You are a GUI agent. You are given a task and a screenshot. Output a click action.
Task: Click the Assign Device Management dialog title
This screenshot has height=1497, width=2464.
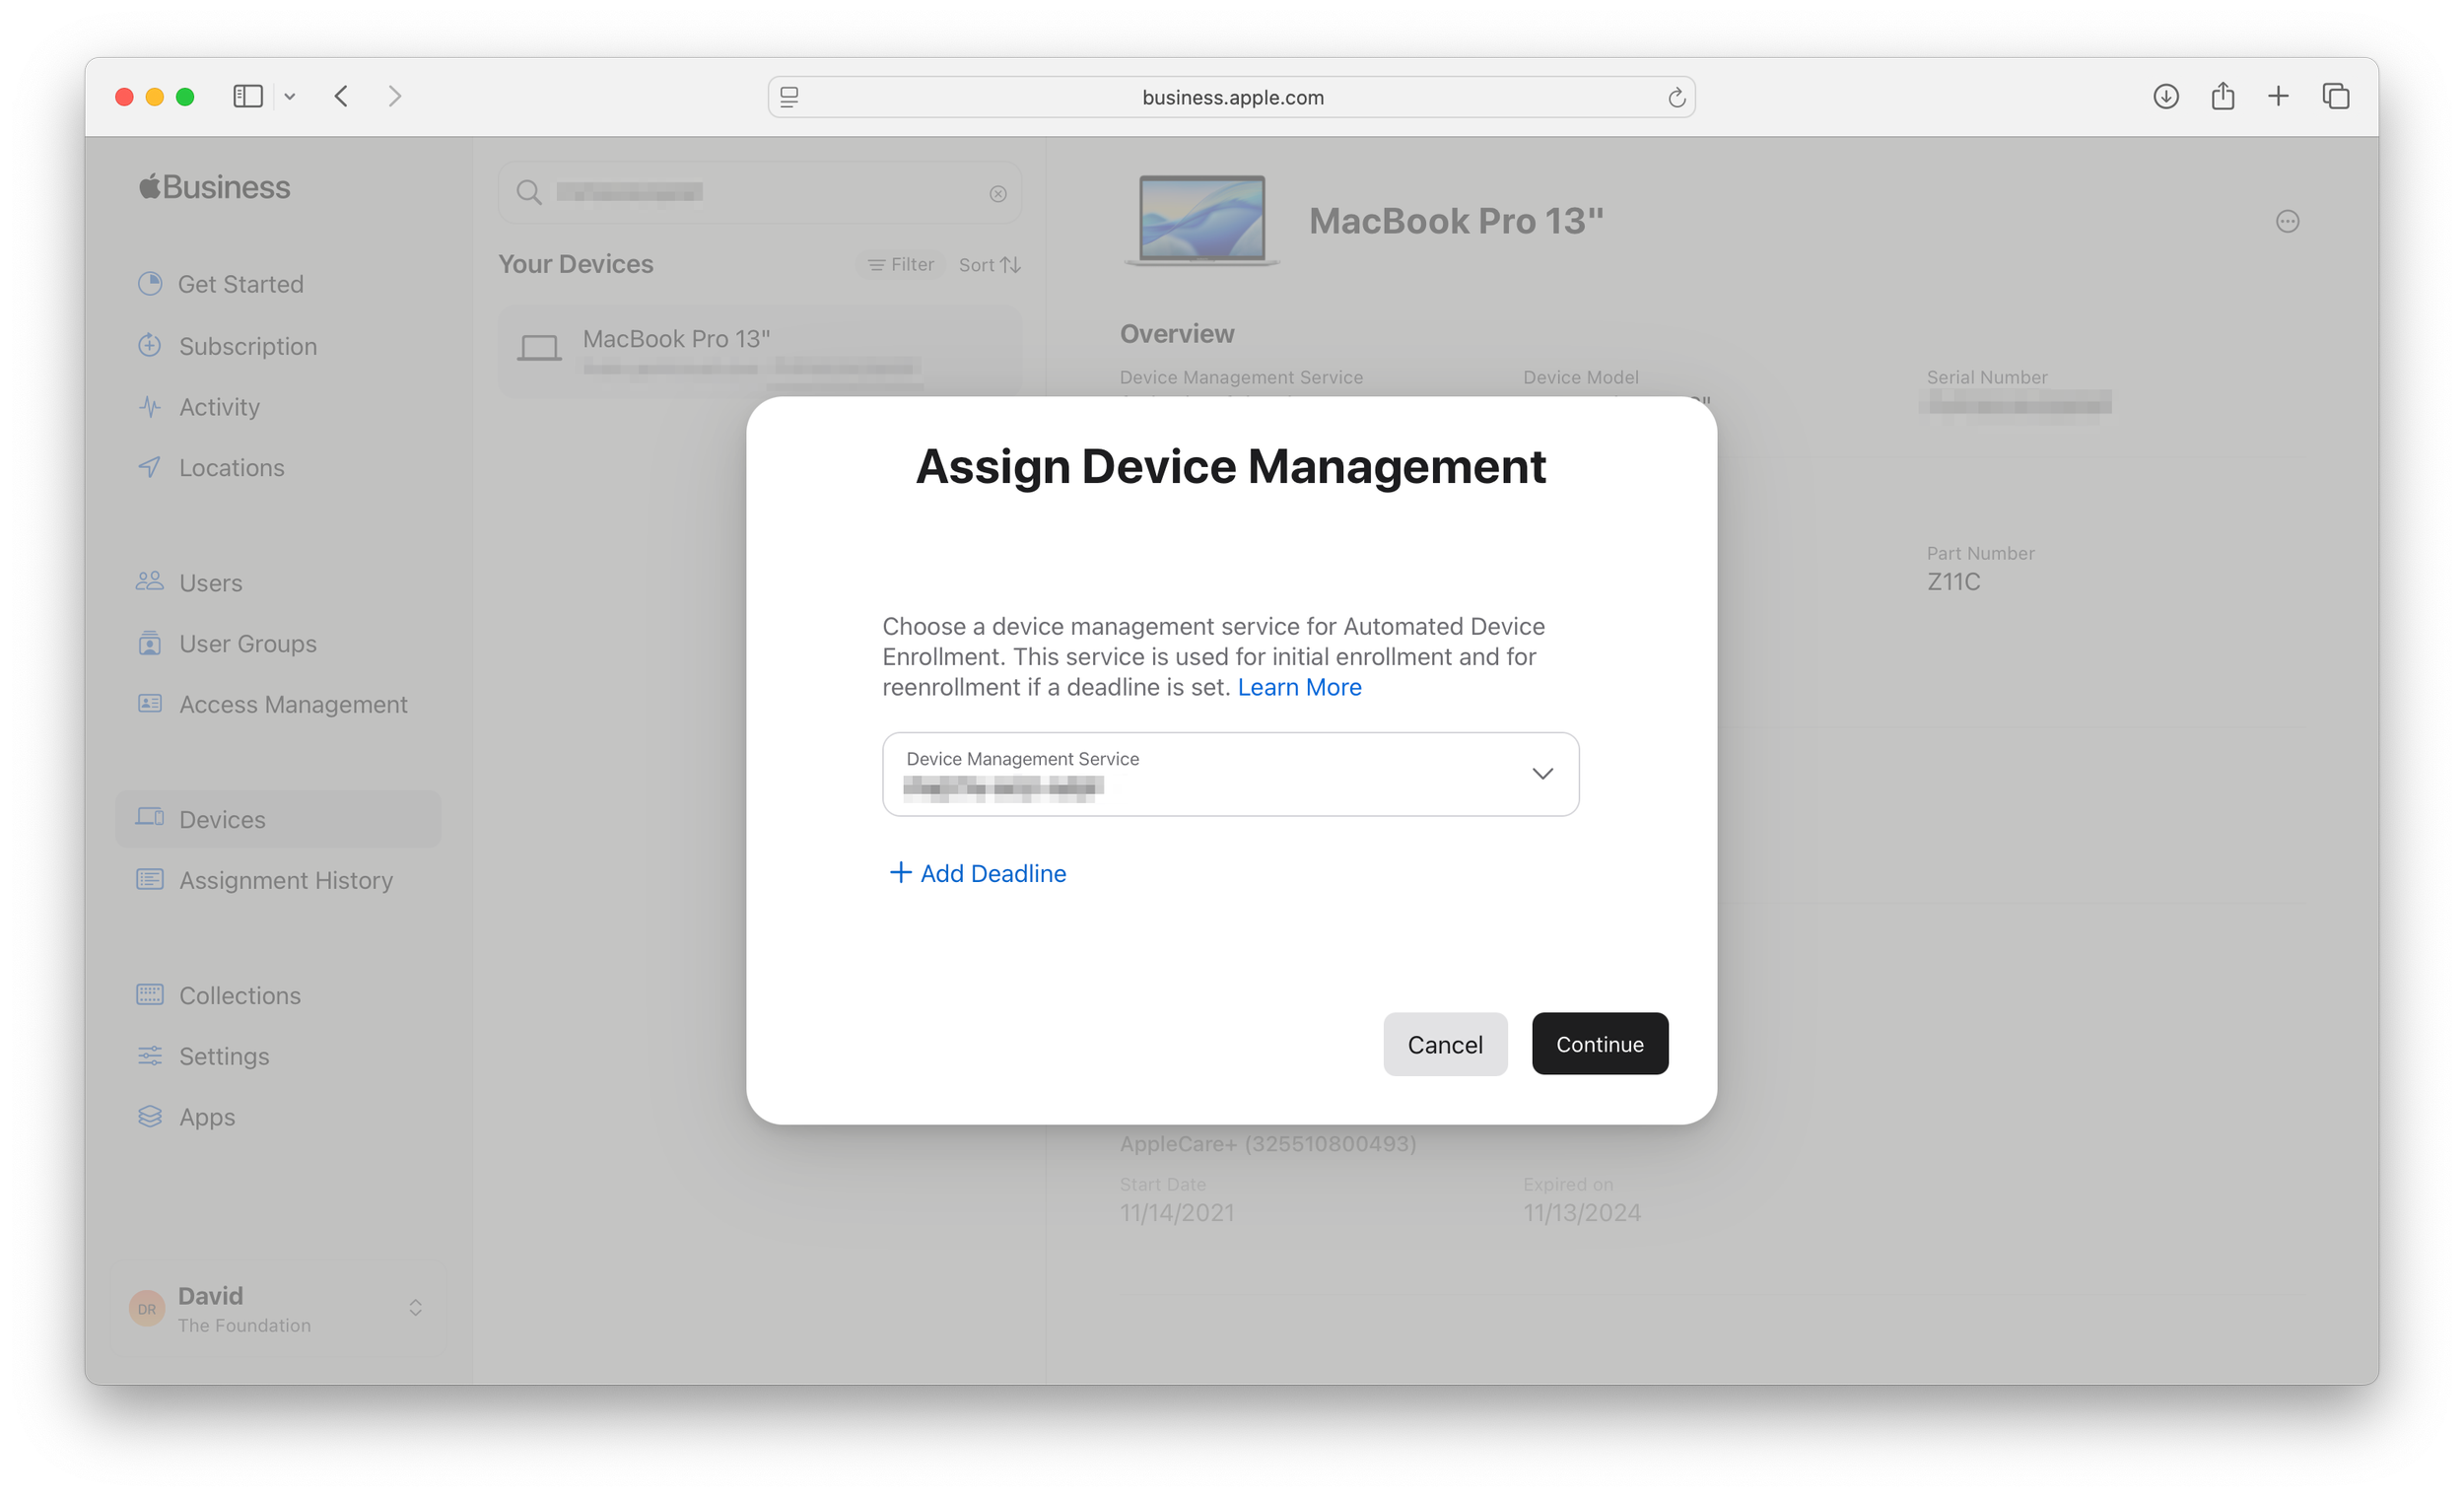[1230, 467]
